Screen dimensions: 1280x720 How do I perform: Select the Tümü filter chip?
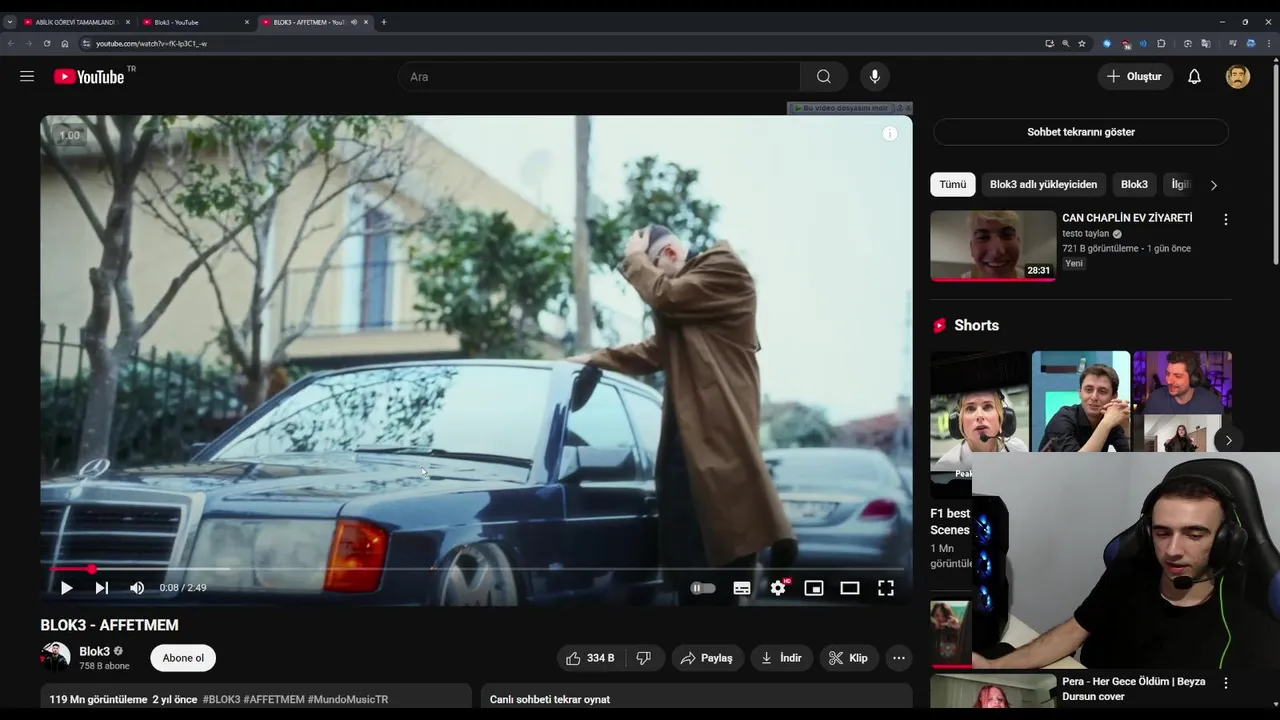tap(953, 184)
